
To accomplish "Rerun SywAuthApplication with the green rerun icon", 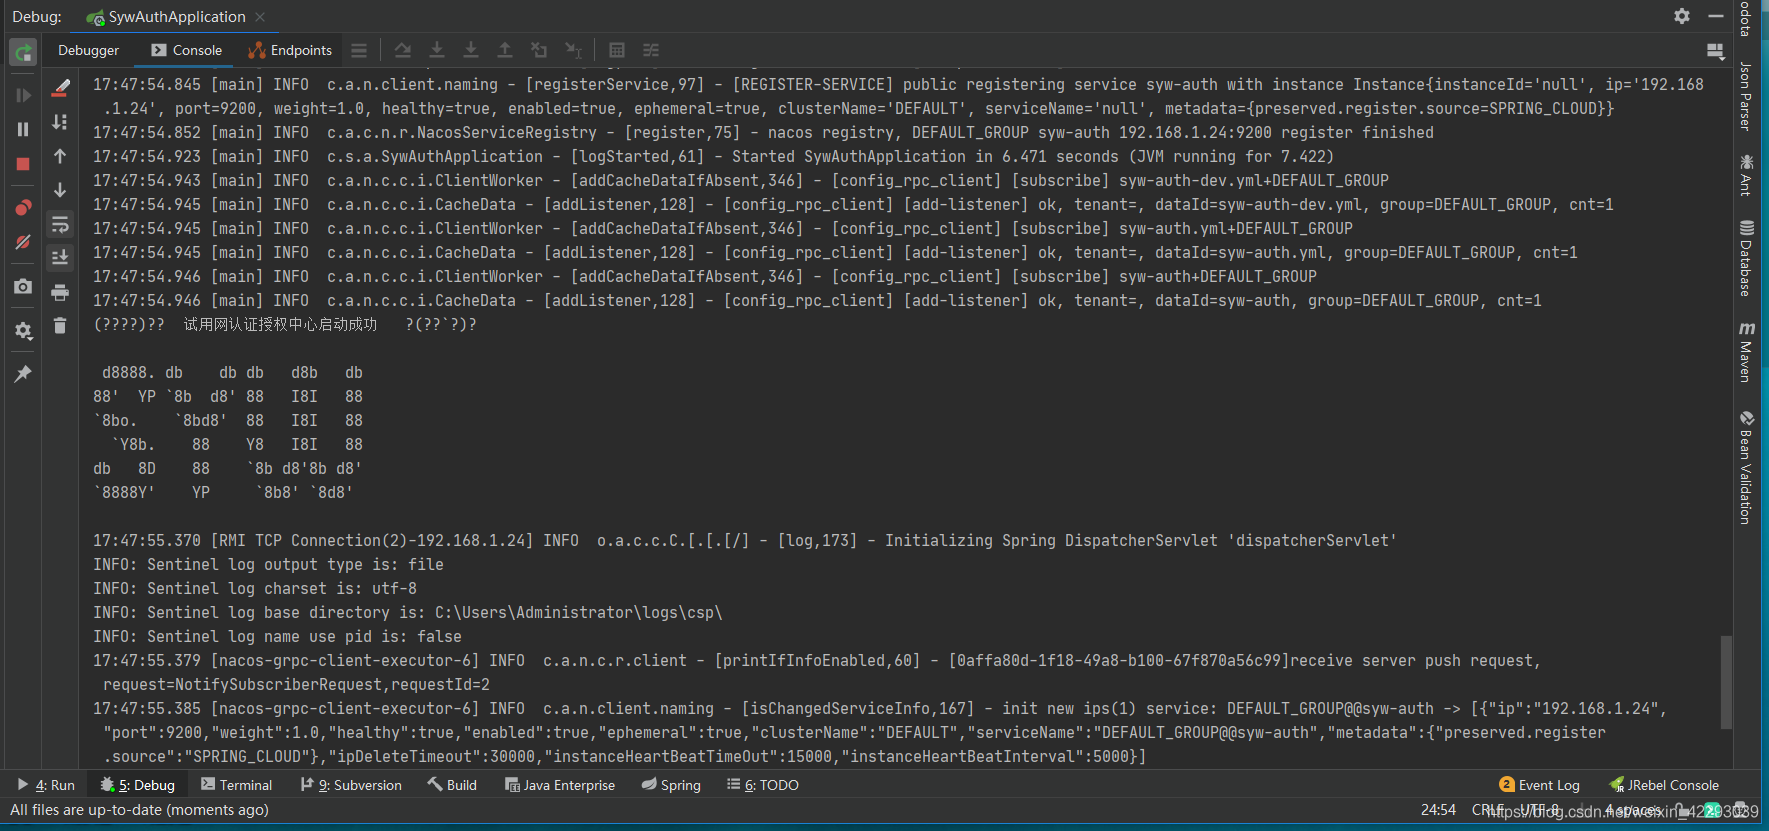I will pyautogui.click(x=23, y=52).
